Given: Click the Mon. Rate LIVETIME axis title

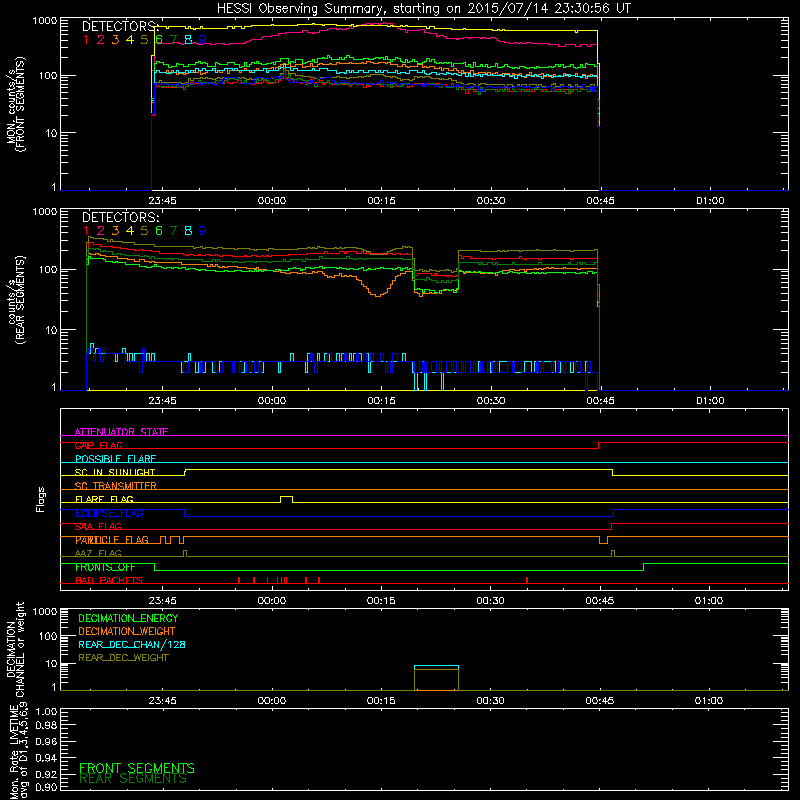Looking at the screenshot, I should click(18, 751).
